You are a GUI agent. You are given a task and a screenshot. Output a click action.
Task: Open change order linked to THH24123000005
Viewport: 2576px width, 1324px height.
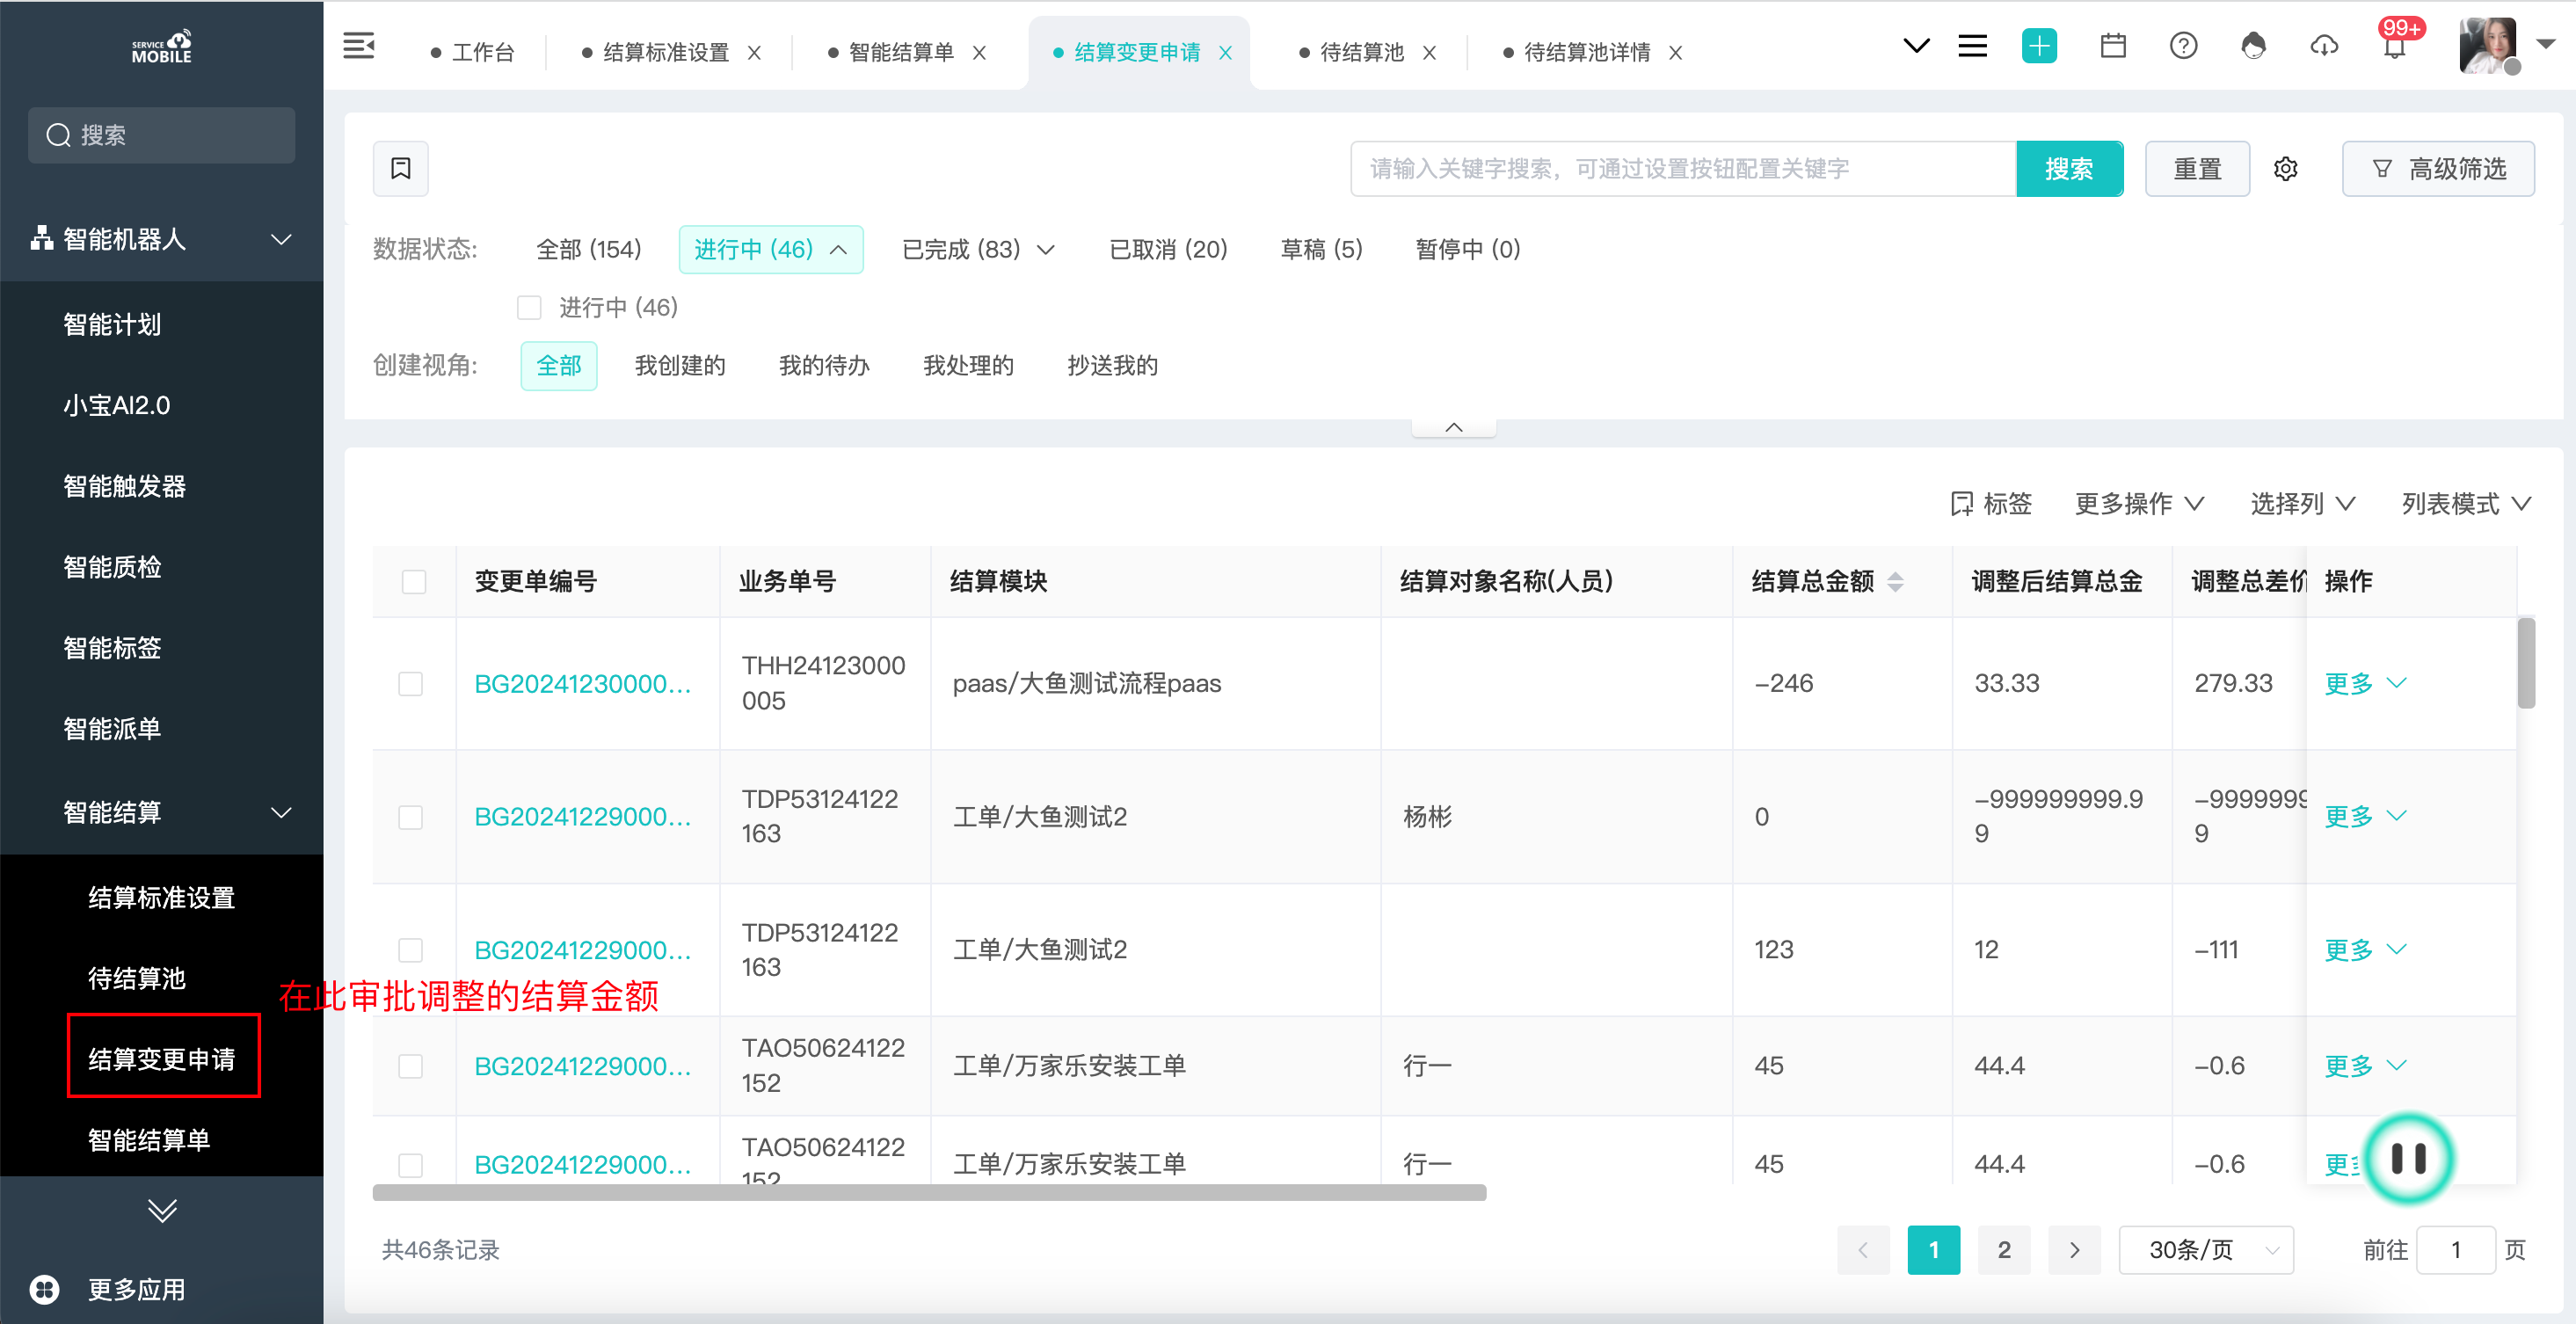[583, 684]
